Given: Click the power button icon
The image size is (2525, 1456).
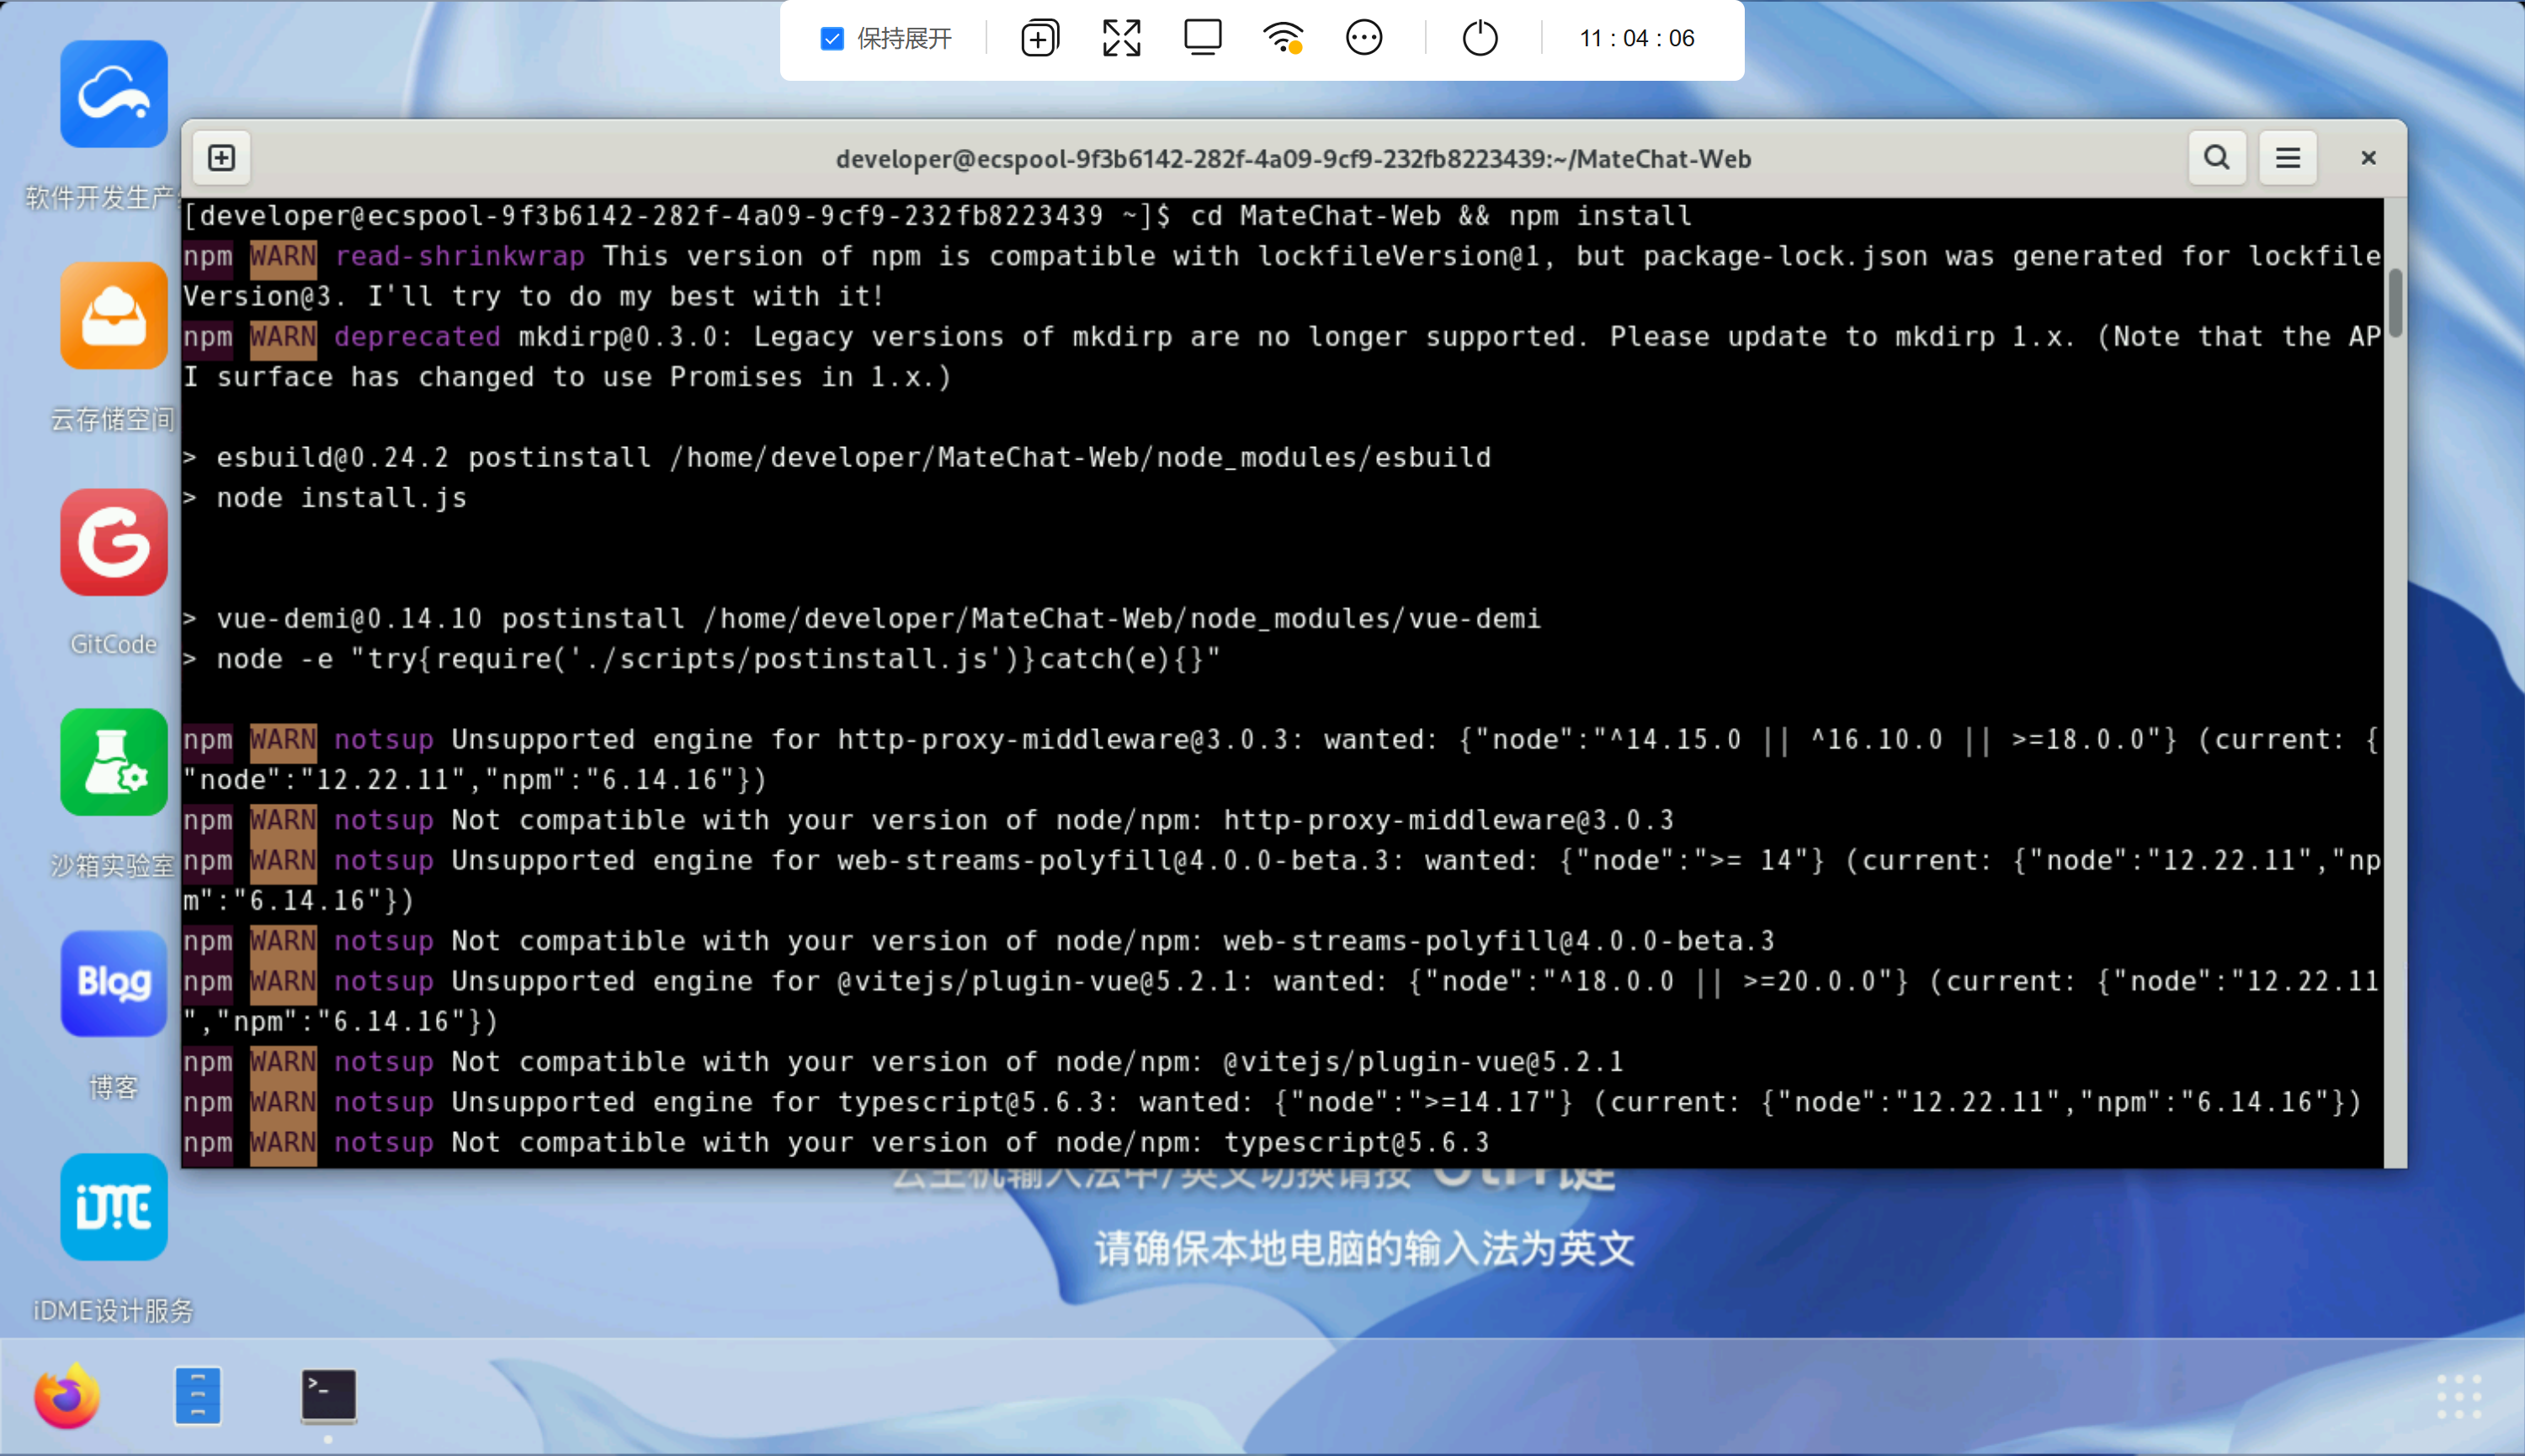Looking at the screenshot, I should click(1479, 39).
